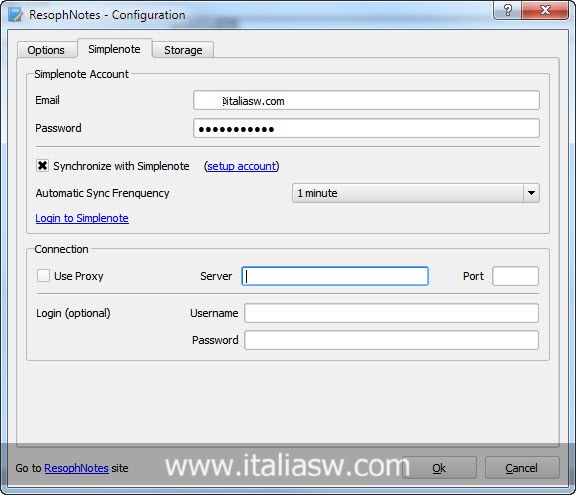
Task: Enable the Use Proxy checkbox
Action: [x=43, y=275]
